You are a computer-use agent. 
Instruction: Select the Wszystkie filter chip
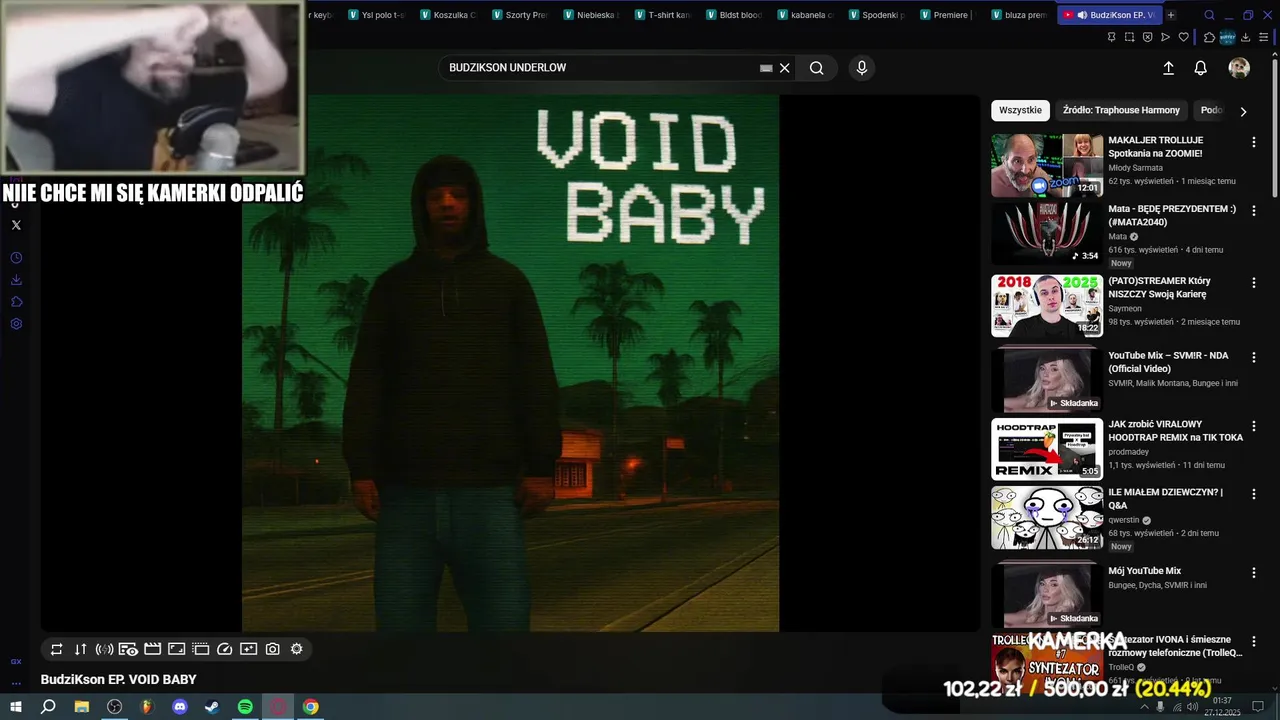(1020, 110)
